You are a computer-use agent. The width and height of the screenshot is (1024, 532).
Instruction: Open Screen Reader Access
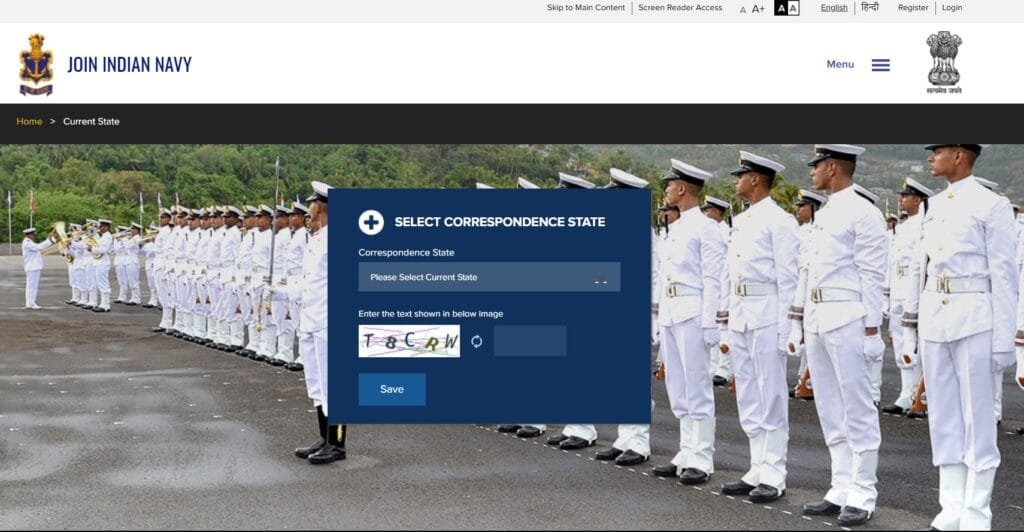pyautogui.click(x=680, y=8)
